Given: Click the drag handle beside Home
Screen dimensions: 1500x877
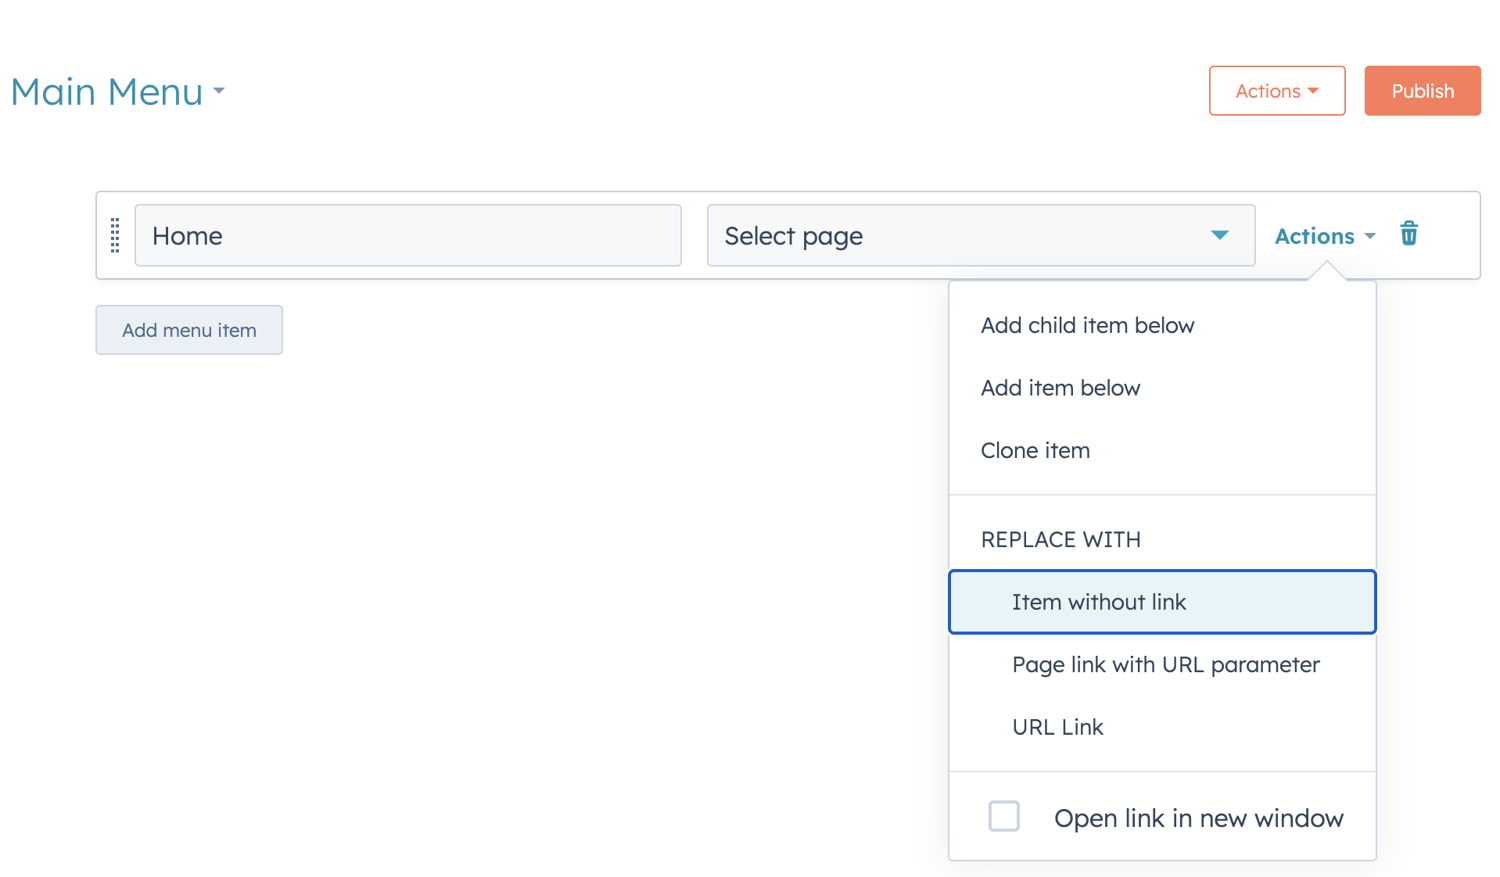Looking at the screenshot, I should [114, 235].
